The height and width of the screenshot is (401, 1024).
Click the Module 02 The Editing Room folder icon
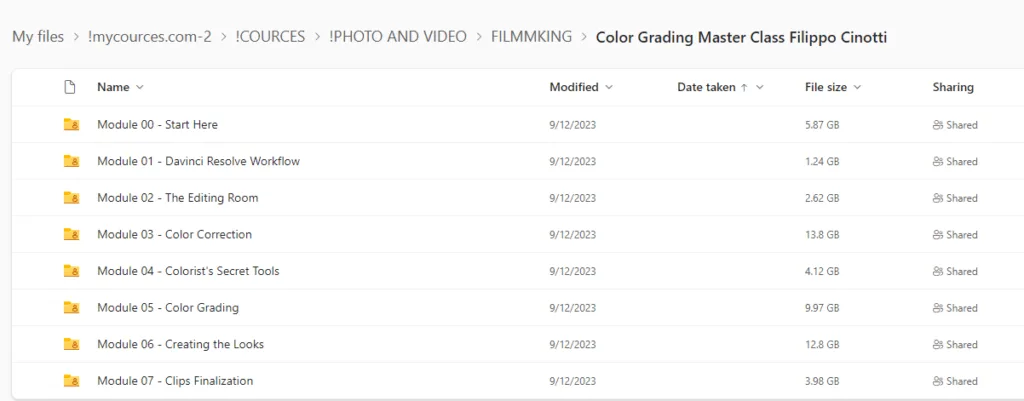tap(71, 198)
